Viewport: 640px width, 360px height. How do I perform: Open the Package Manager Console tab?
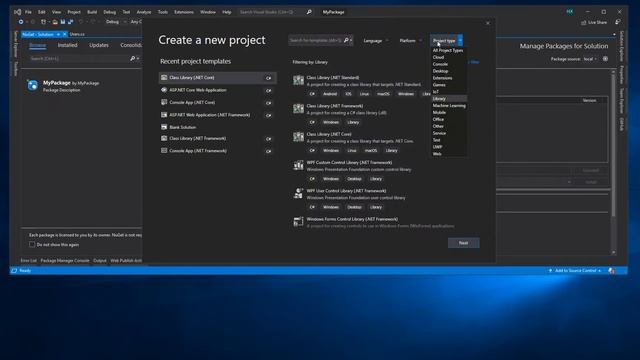pos(64,260)
